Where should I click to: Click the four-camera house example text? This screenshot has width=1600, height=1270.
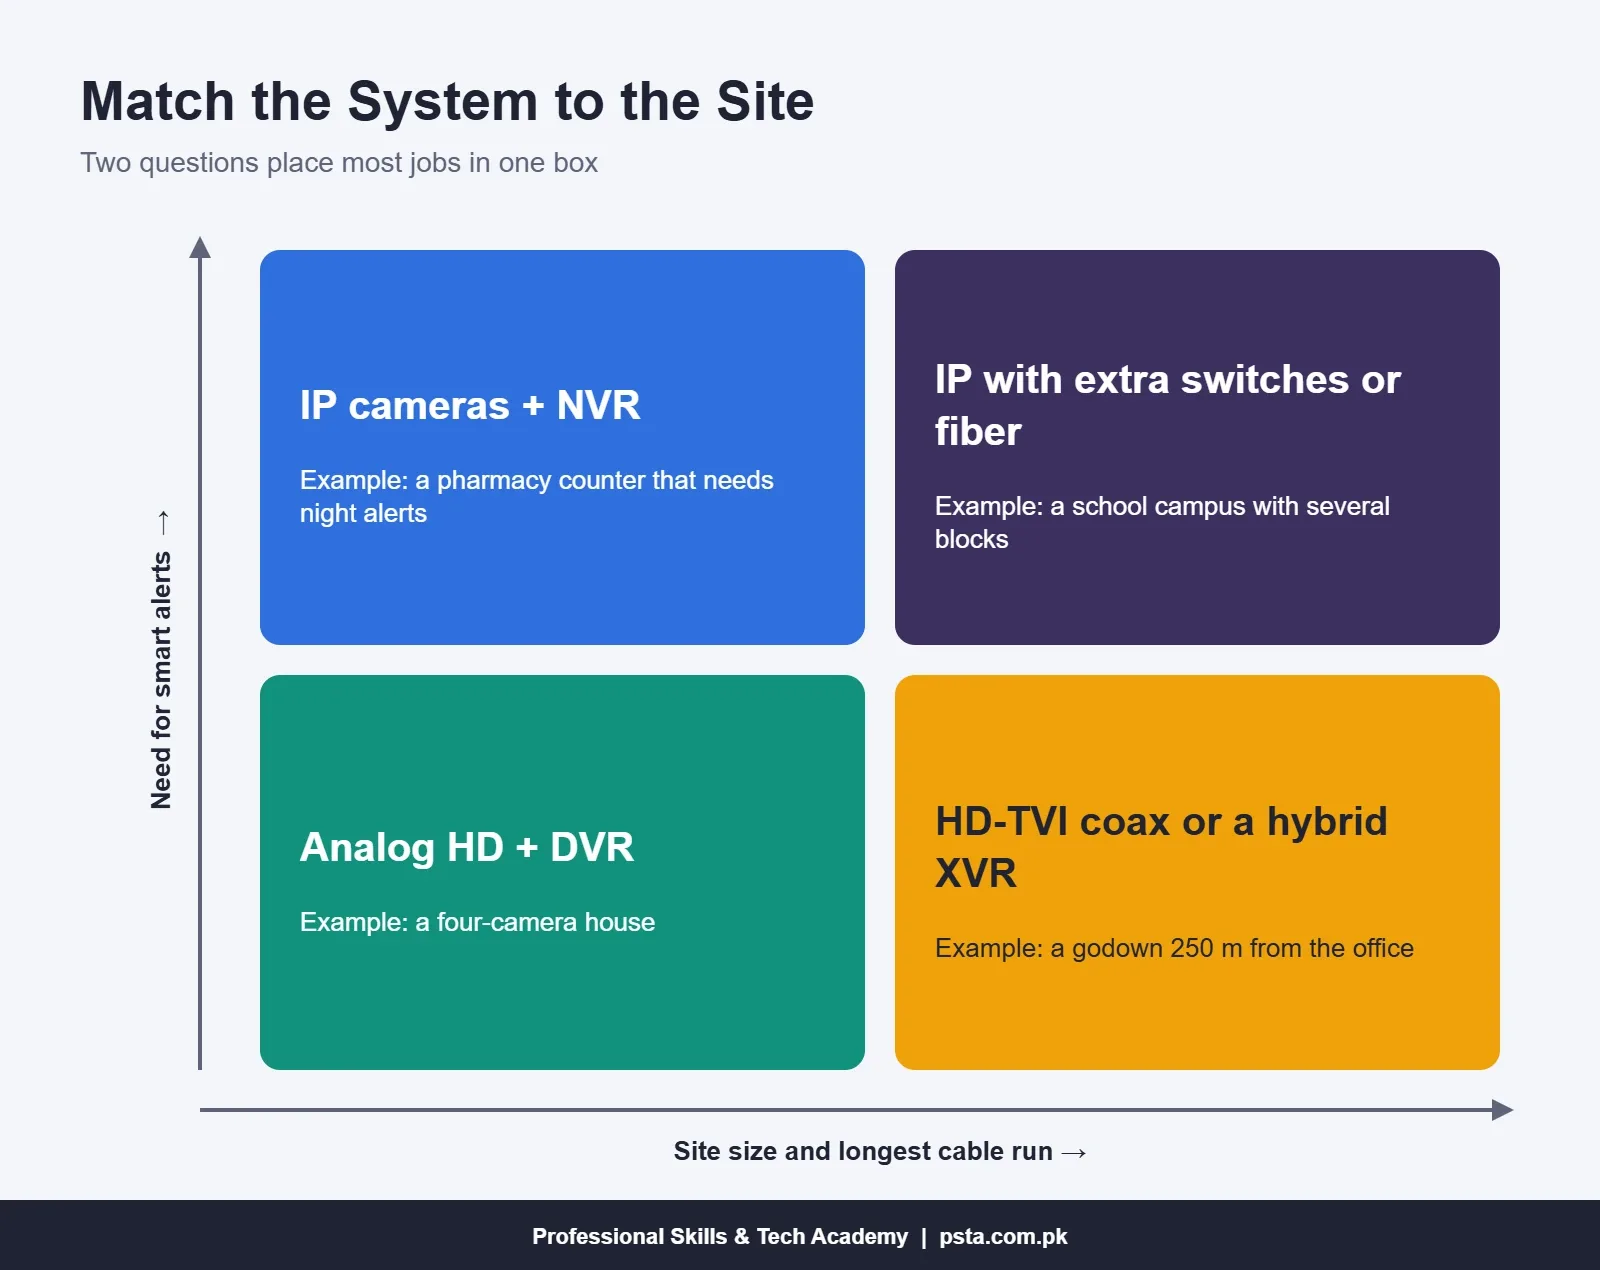click(x=478, y=922)
